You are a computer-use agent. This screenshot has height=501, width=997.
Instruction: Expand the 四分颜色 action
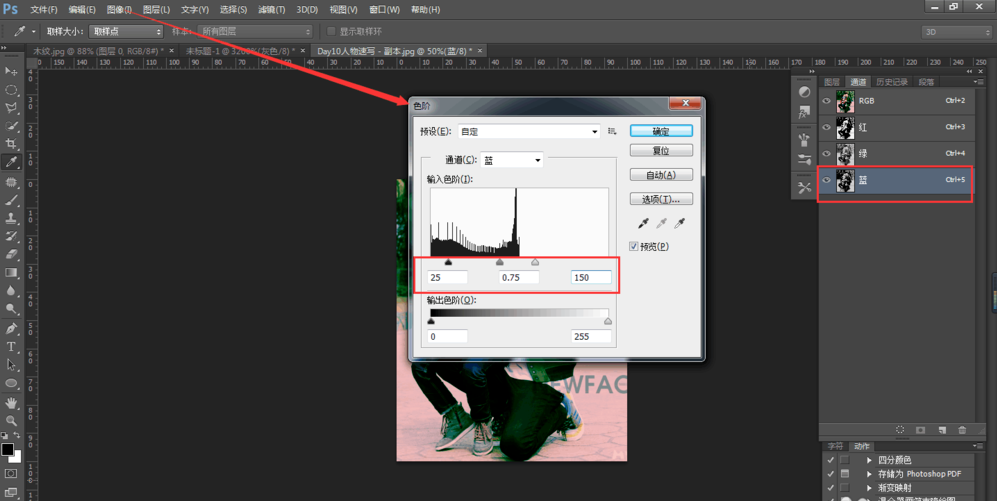click(x=869, y=460)
